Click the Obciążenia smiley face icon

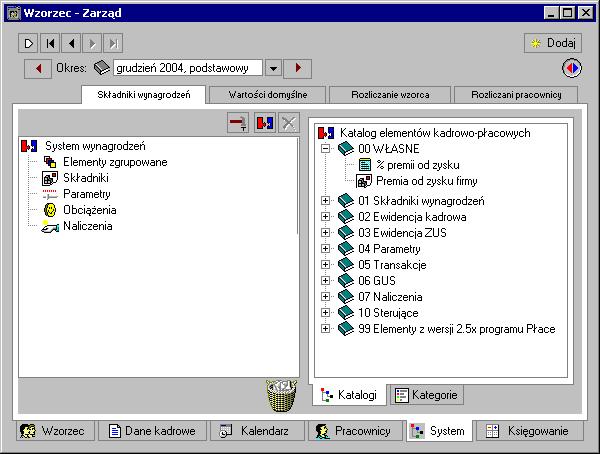pyautogui.click(x=50, y=210)
